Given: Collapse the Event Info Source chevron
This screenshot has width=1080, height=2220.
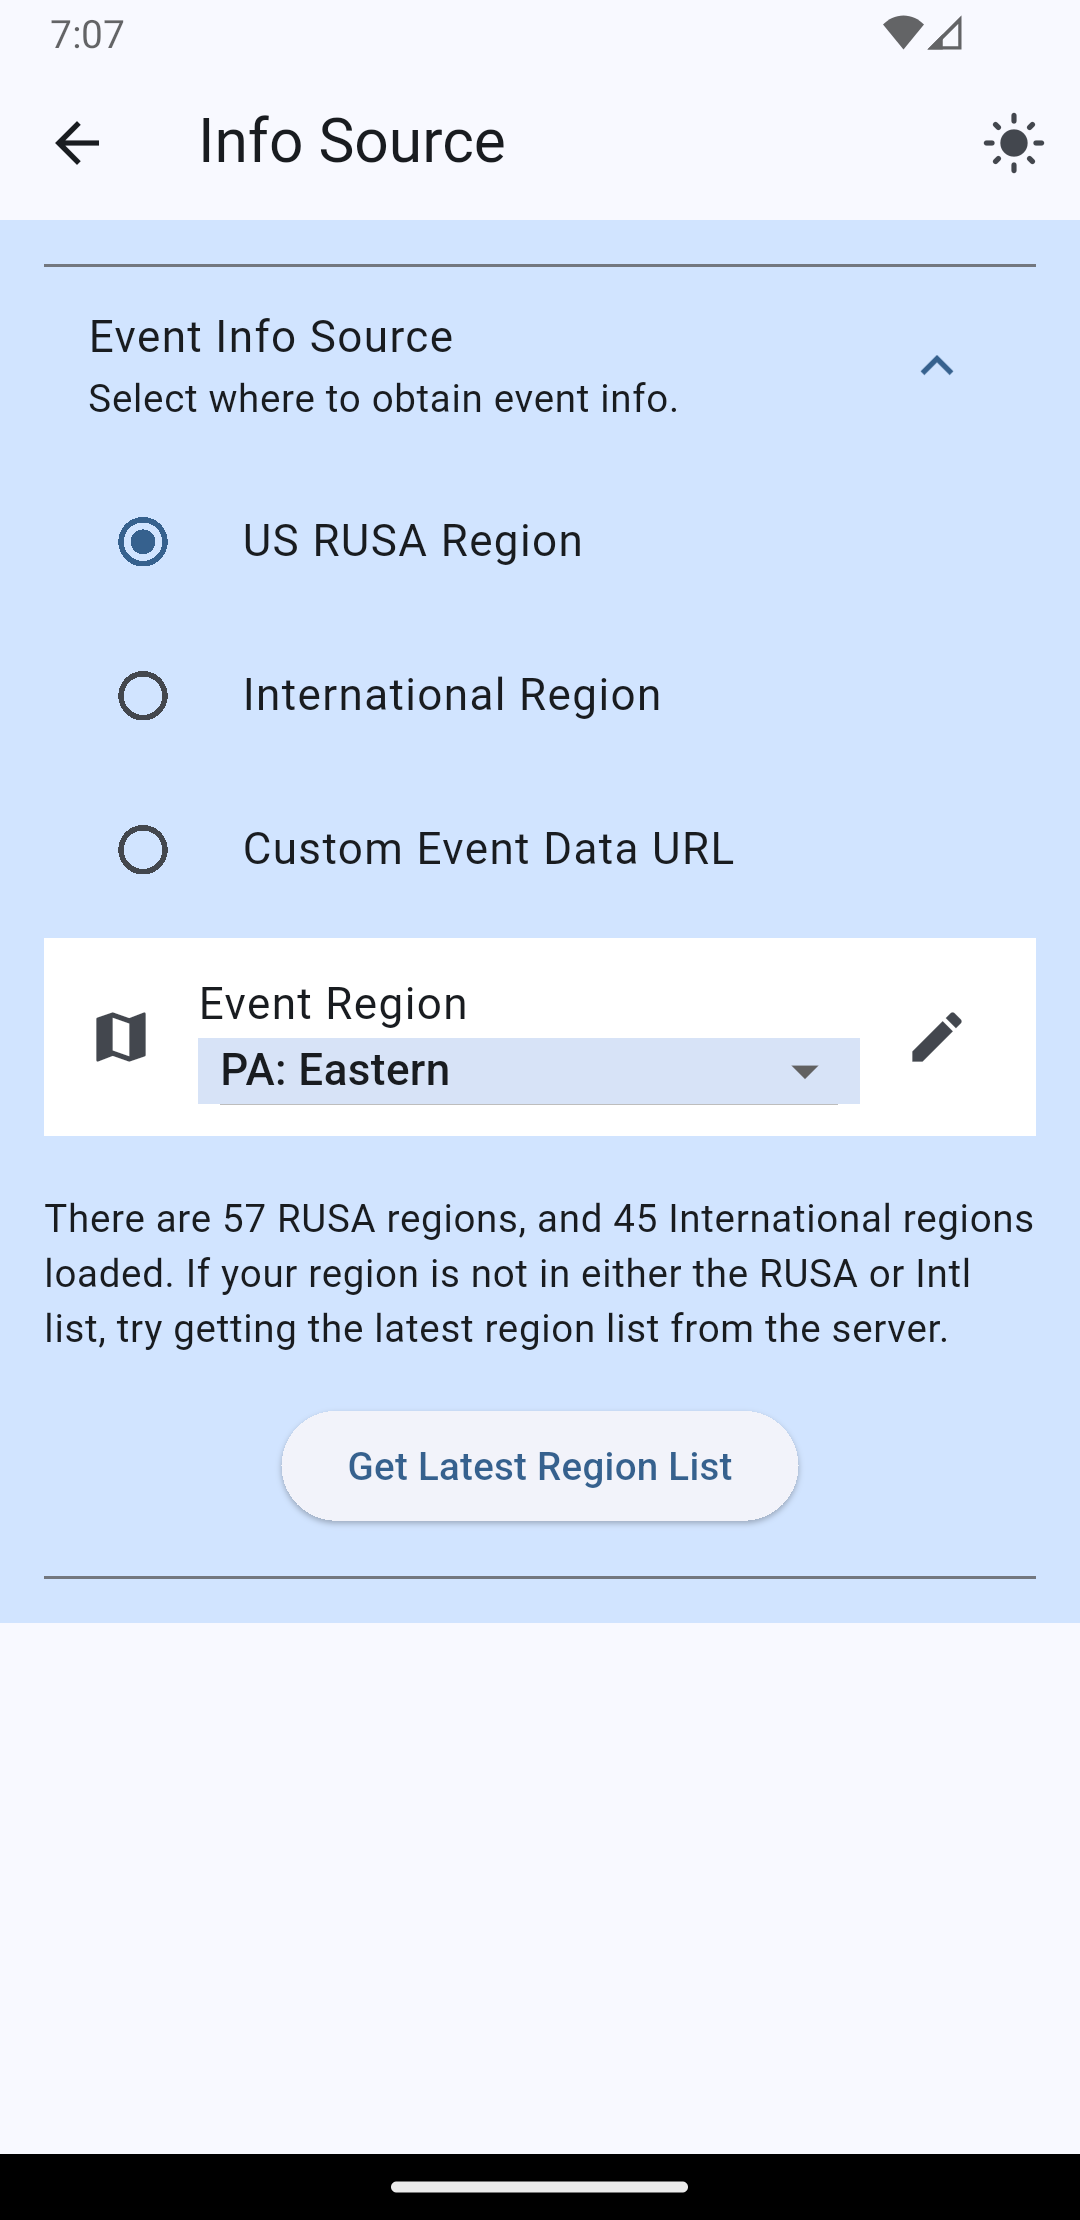Looking at the screenshot, I should (x=936, y=366).
